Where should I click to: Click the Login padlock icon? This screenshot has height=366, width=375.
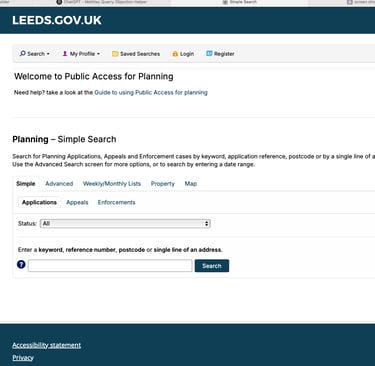(175, 54)
